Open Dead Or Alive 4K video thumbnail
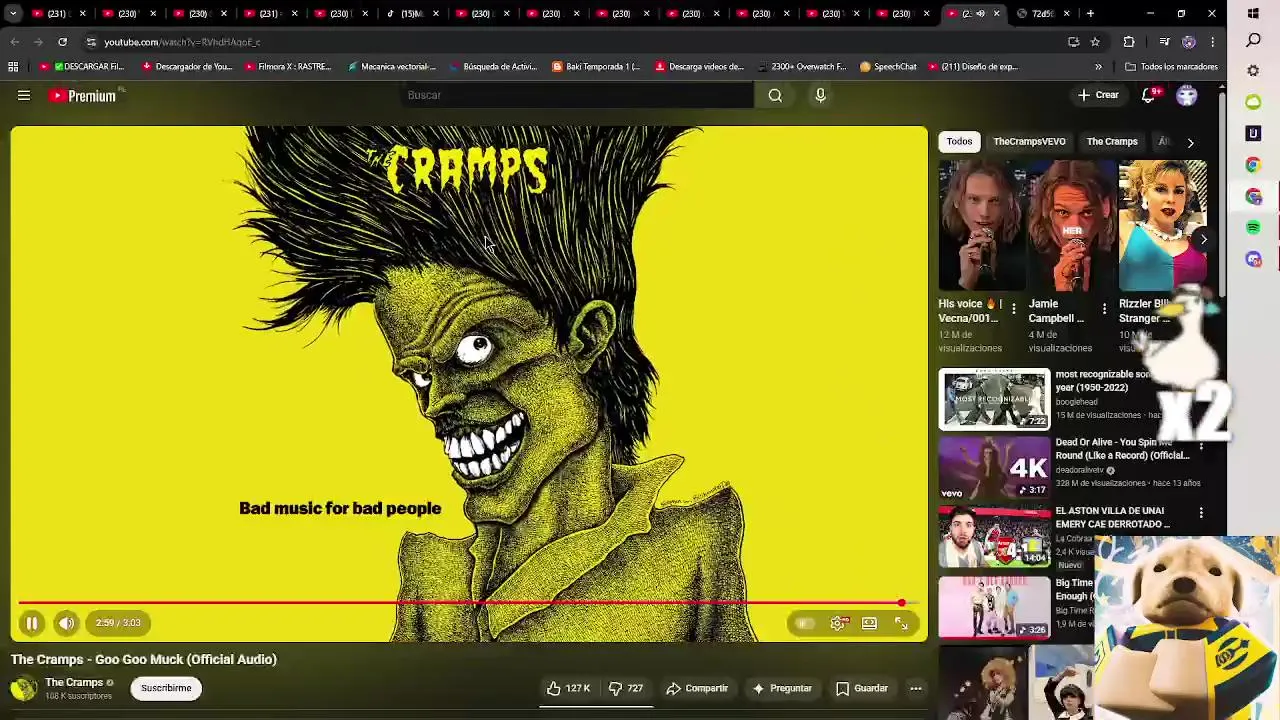 pos(994,468)
